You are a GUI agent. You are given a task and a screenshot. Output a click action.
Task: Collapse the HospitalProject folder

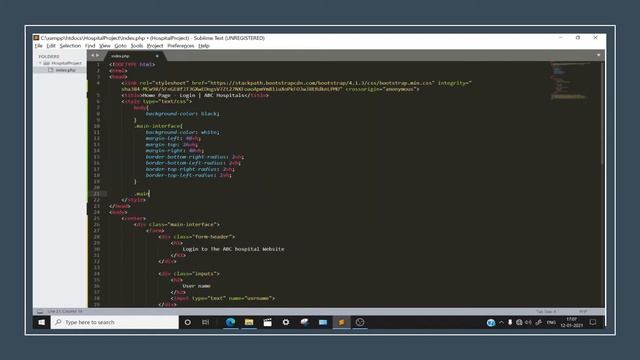point(40,63)
